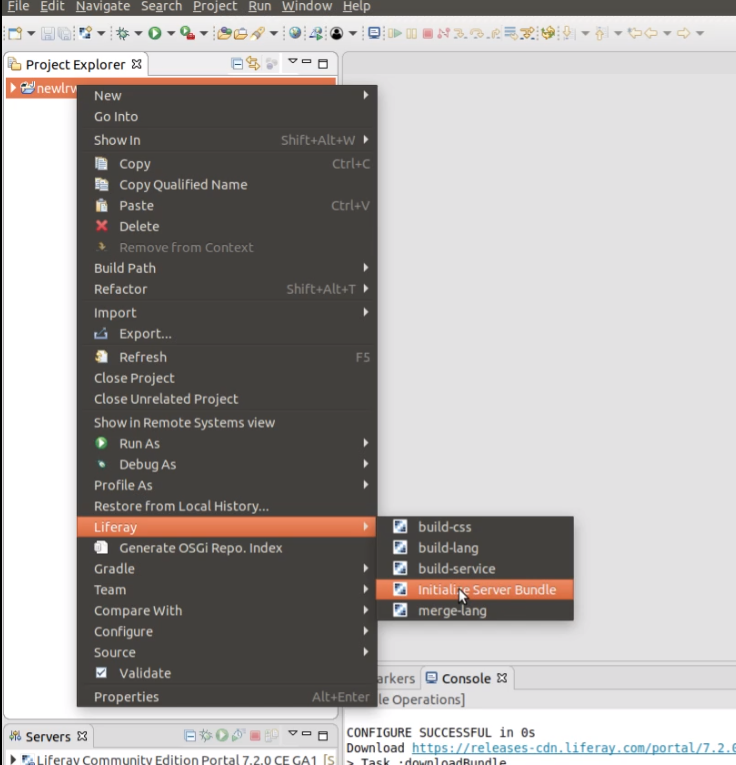Choose merge-lang in Liferay submenu
This screenshot has width=736, height=765.
point(475,610)
